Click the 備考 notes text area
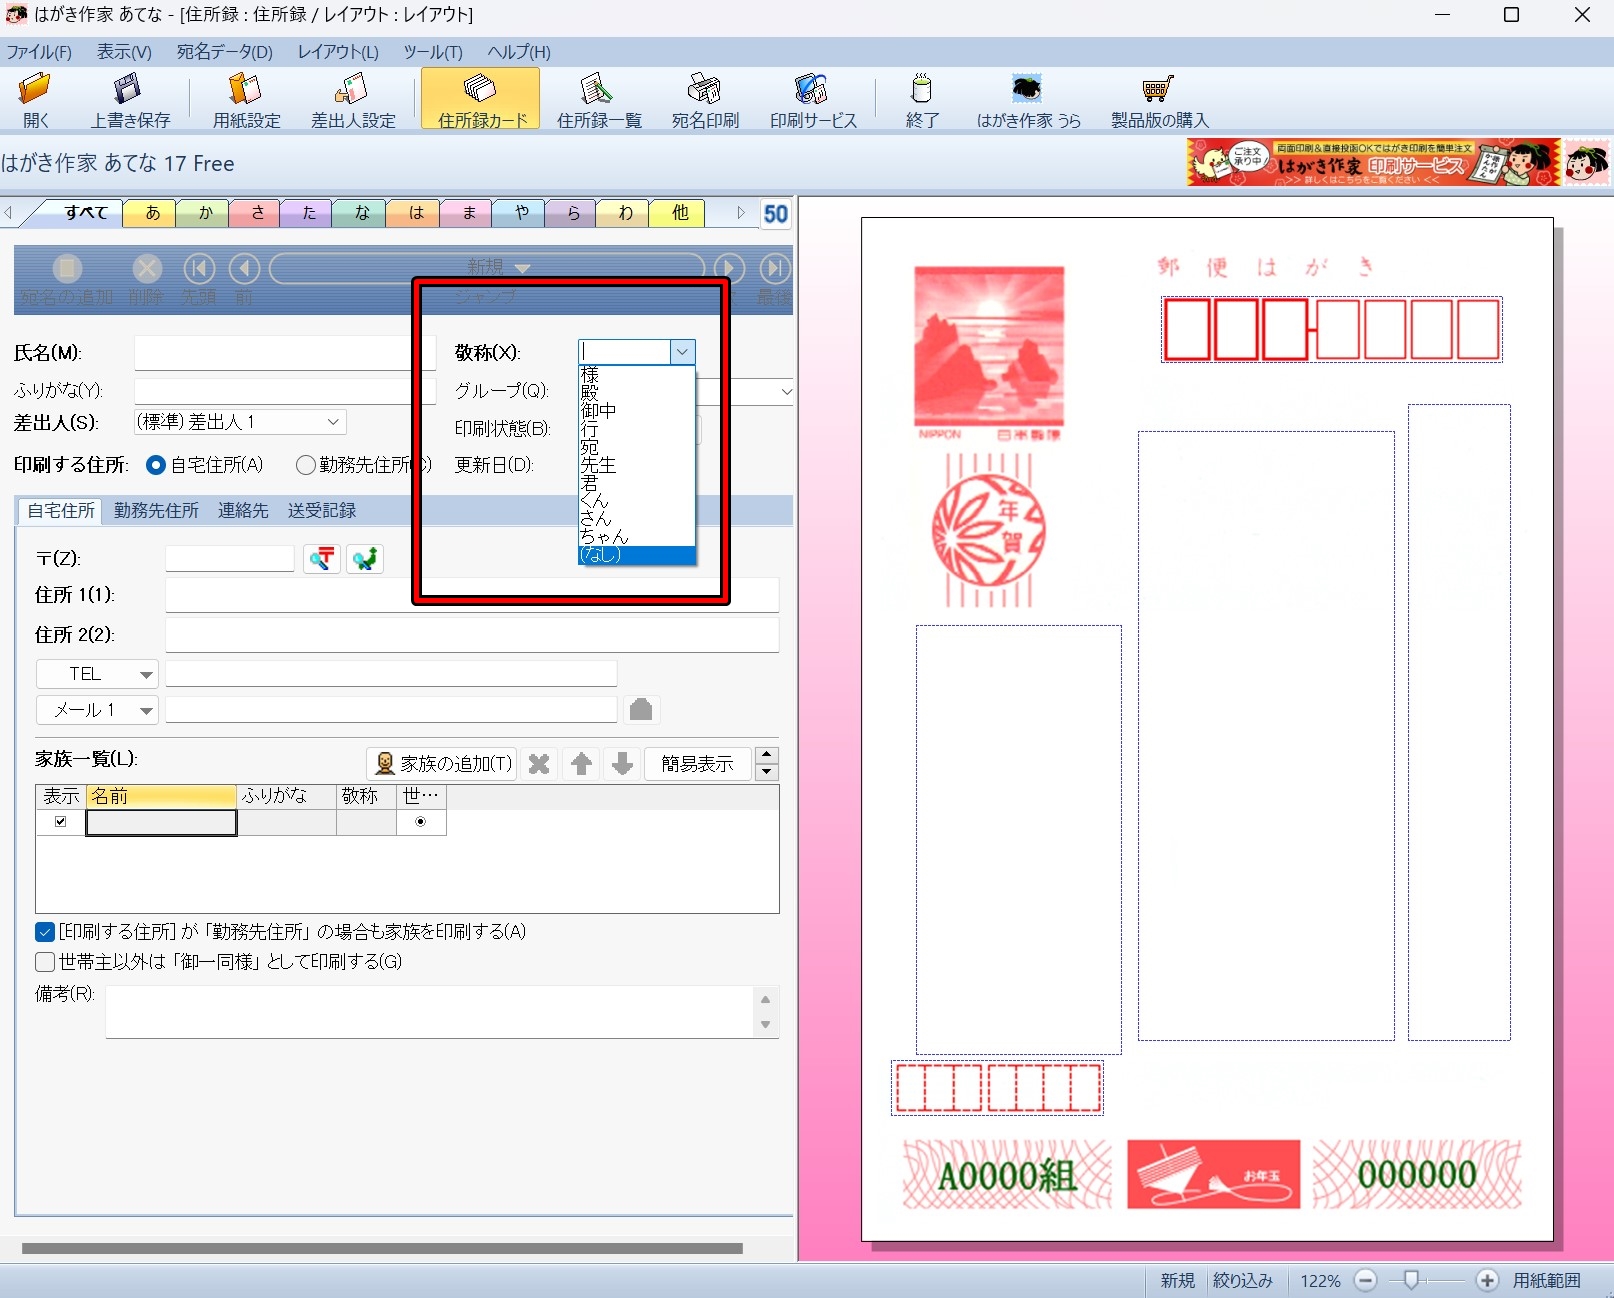This screenshot has height=1298, width=1614. (x=431, y=1012)
